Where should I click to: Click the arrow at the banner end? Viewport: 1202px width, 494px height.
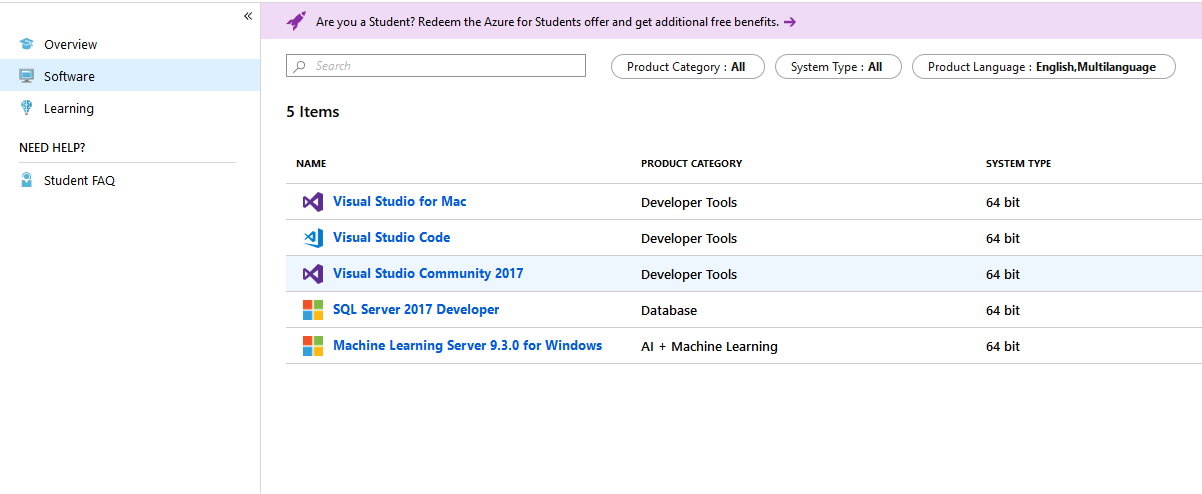[x=790, y=21]
